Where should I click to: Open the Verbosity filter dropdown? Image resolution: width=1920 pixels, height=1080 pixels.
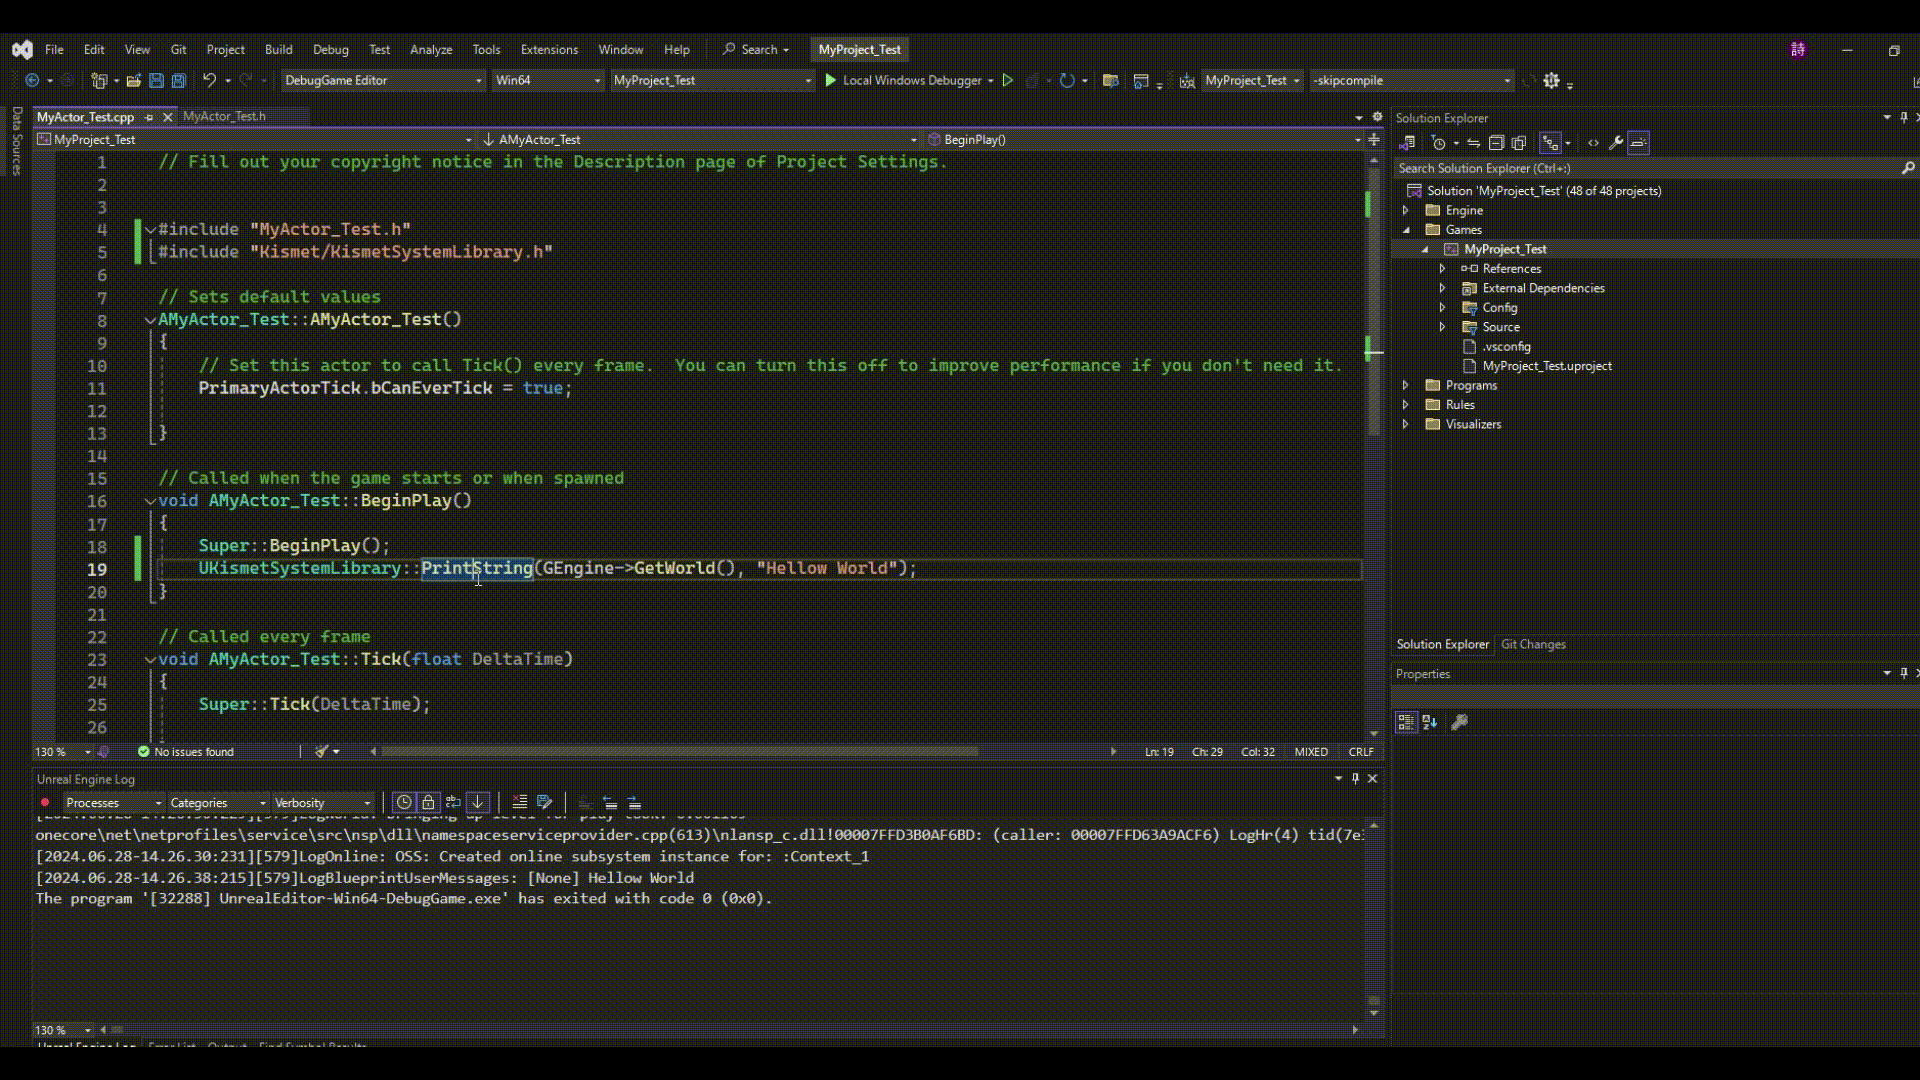[322, 803]
